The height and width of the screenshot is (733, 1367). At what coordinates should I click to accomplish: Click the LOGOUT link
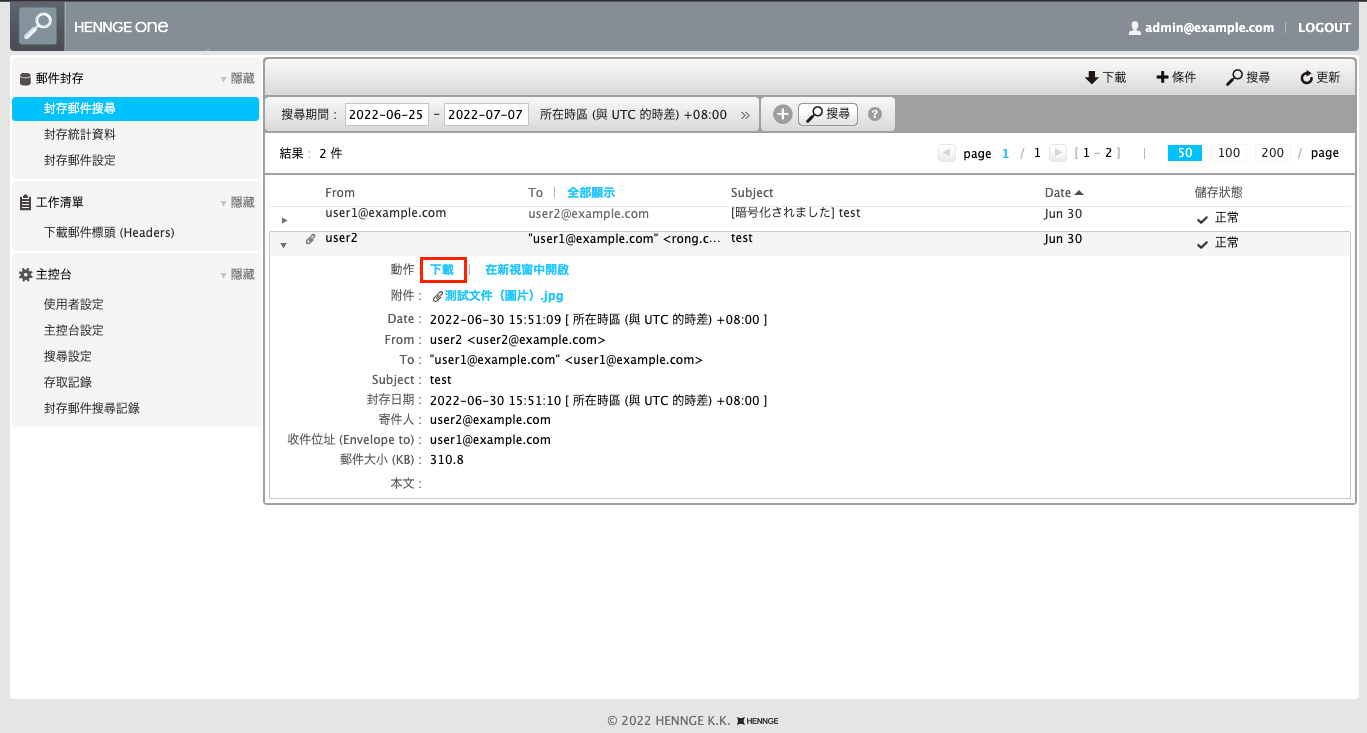1324,28
